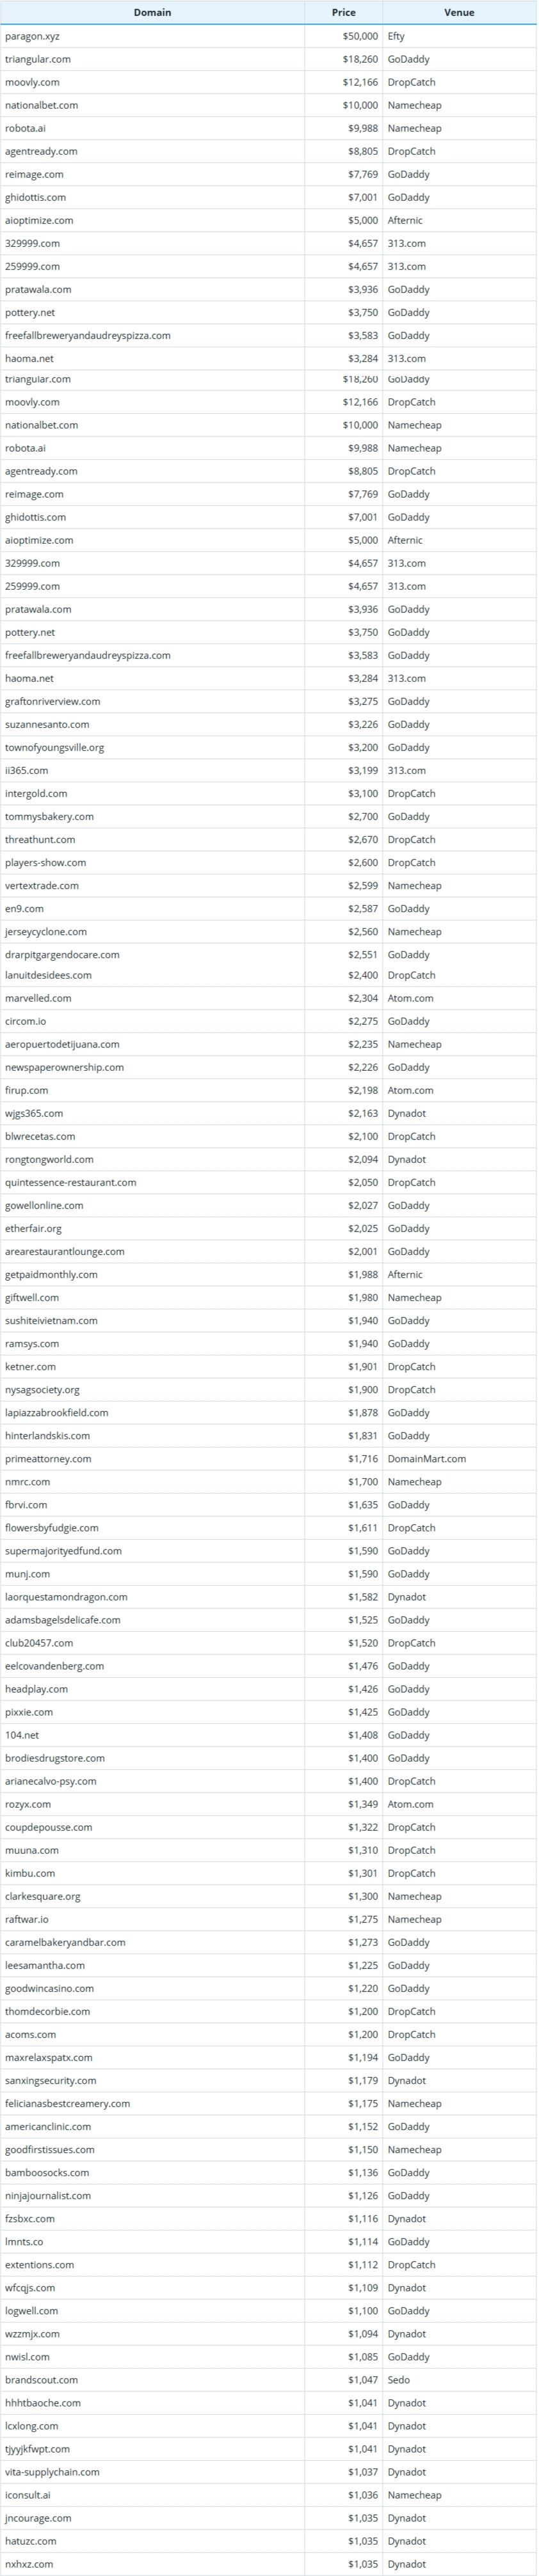
Task: Click the $50,000 price cell
Action: [360, 36]
